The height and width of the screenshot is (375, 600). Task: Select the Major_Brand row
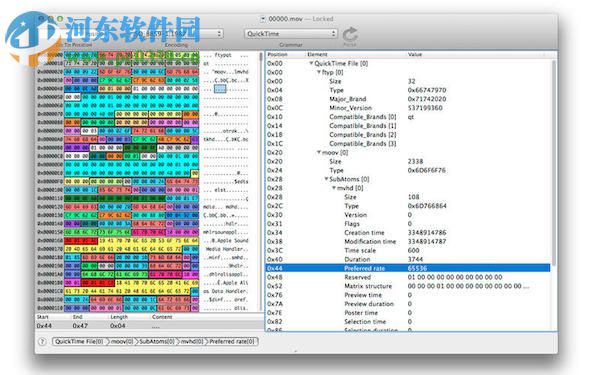408,99
